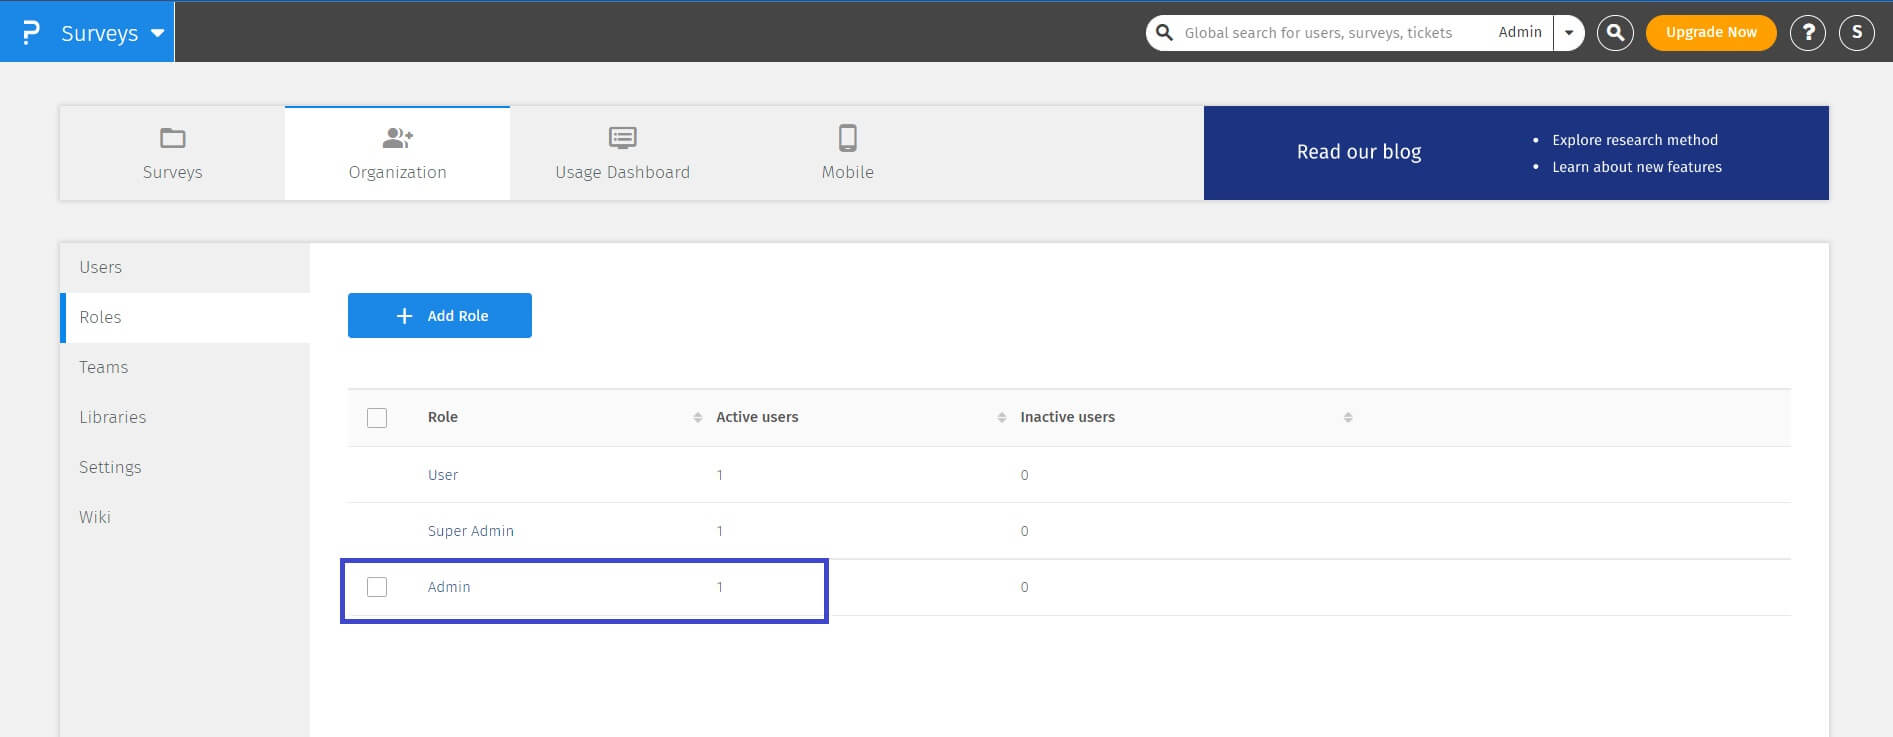
Task: Click the Add Role button
Action: click(440, 316)
